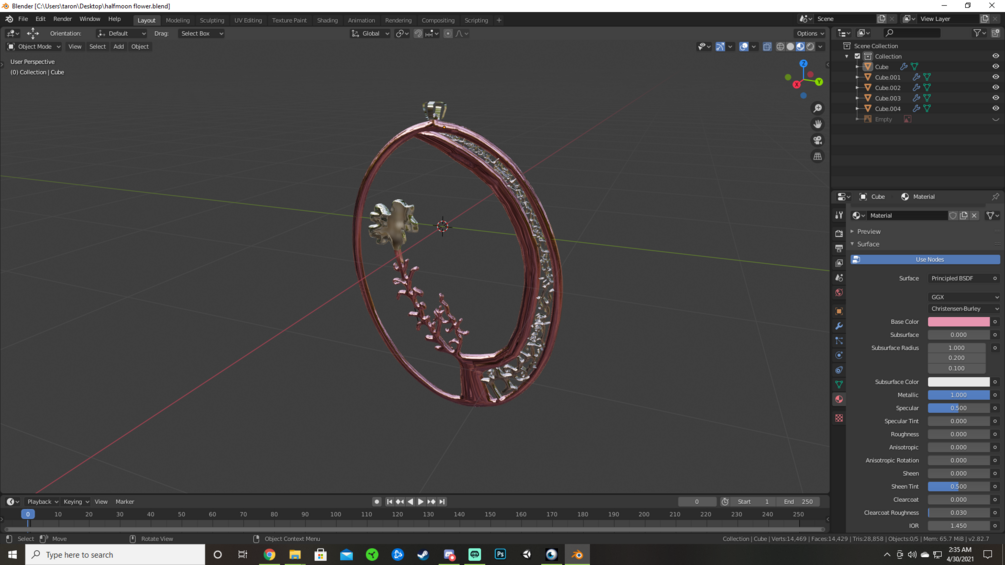Open the Options dropdown in viewport
The width and height of the screenshot is (1005, 565).
click(810, 33)
